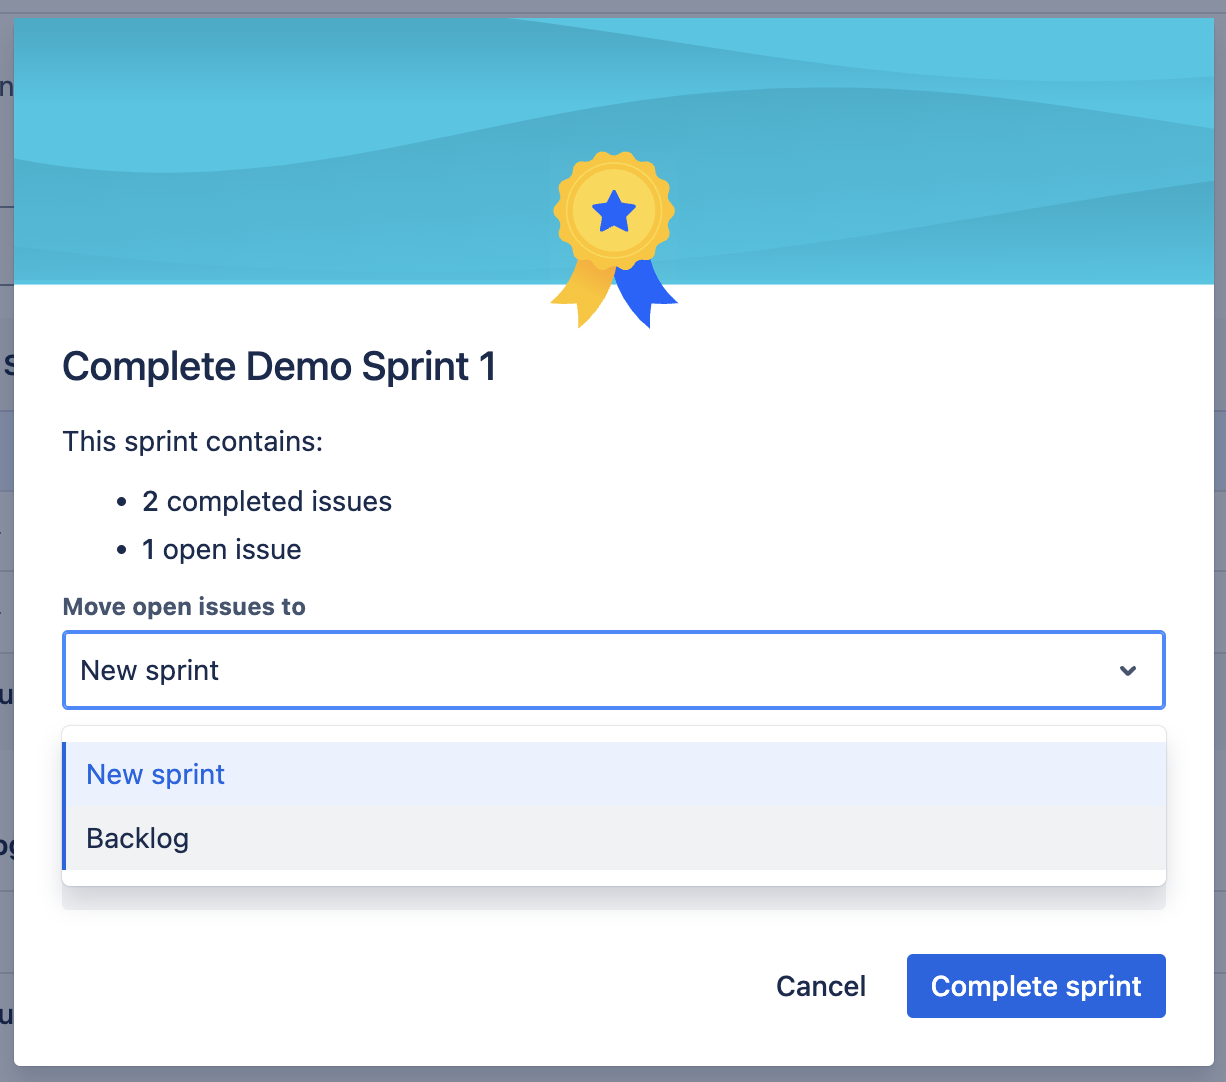This screenshot has height=1082, width=1226.
Task: Click the 'Move open issues to' label
Action: pyautogui.click(x=184, y=606)
